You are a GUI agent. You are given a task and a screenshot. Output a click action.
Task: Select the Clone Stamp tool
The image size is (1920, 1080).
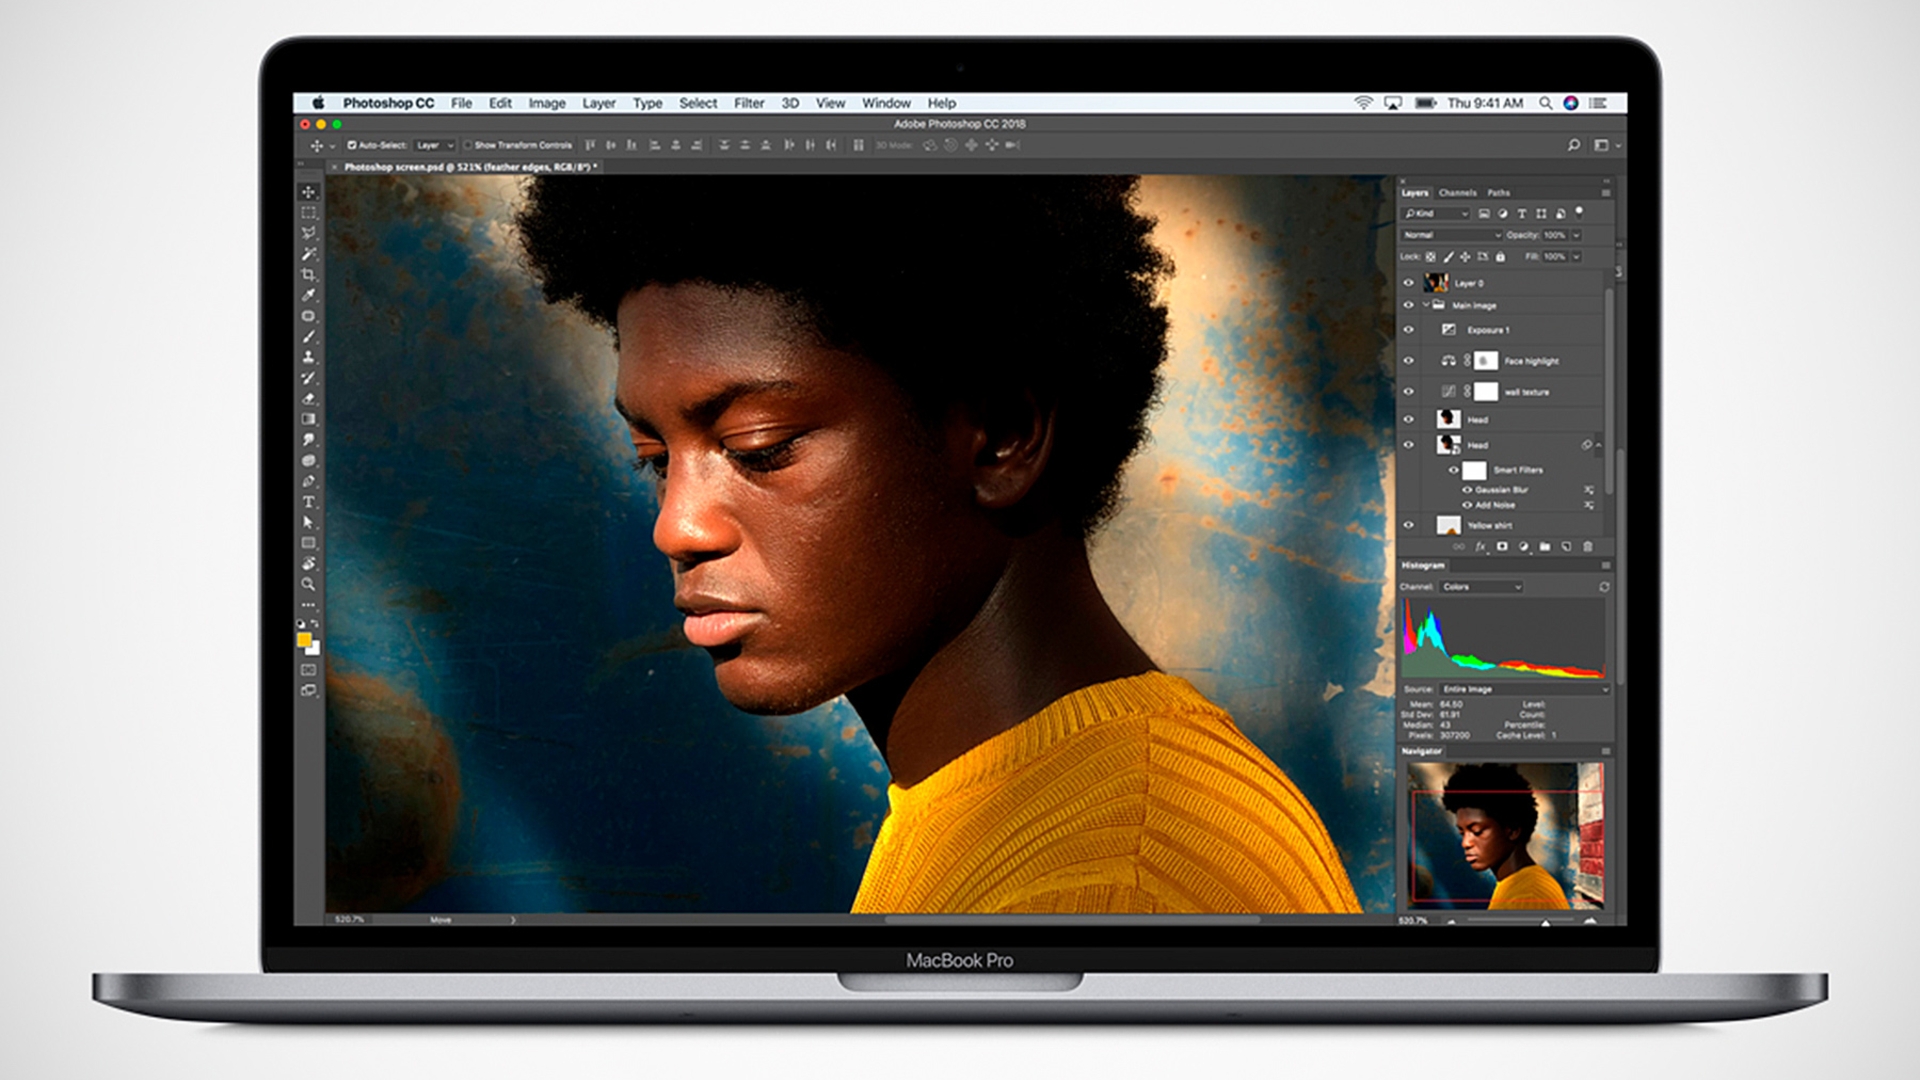[308, 357]
